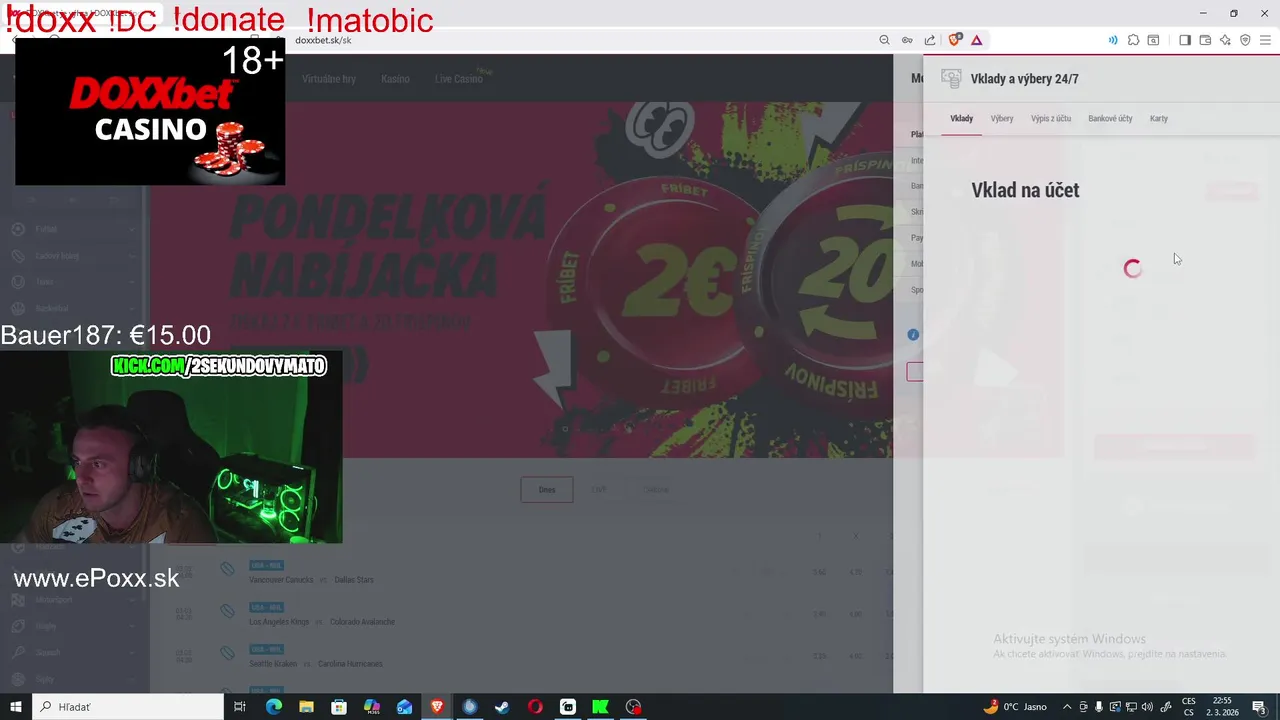
Task: Click the Vklad na účet heading
Action: point(1025,190)
